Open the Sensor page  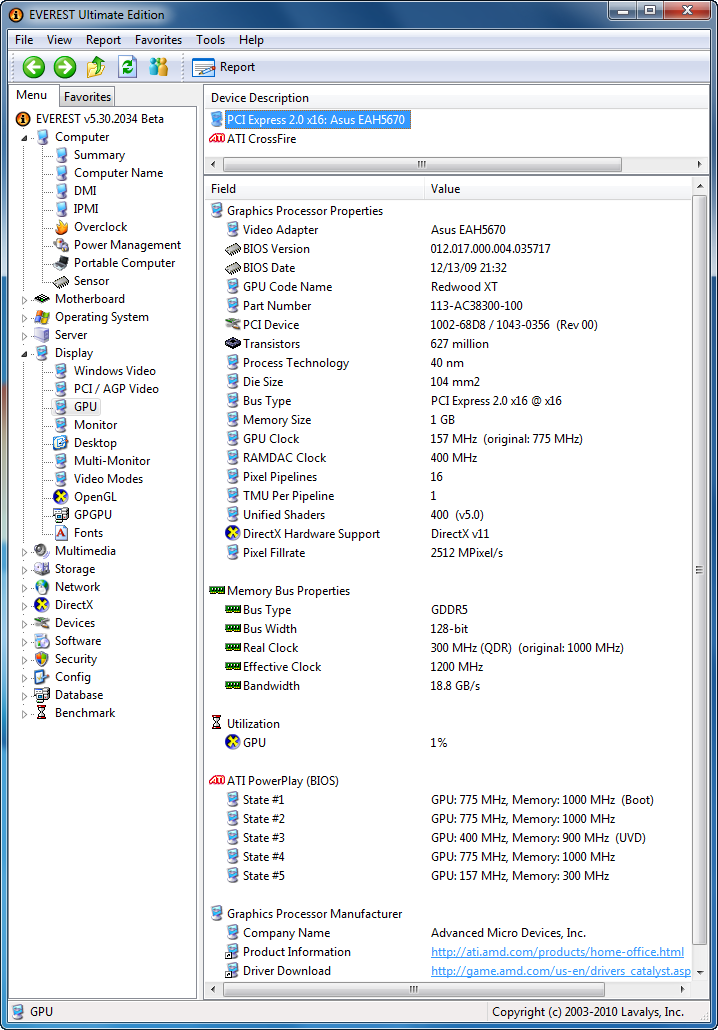(x=91, y=281)
